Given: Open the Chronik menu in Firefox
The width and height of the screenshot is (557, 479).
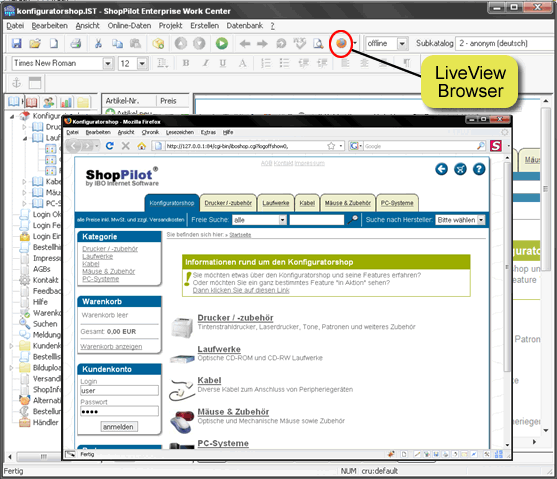Looking at the screenshot, I should pos(150,132).
